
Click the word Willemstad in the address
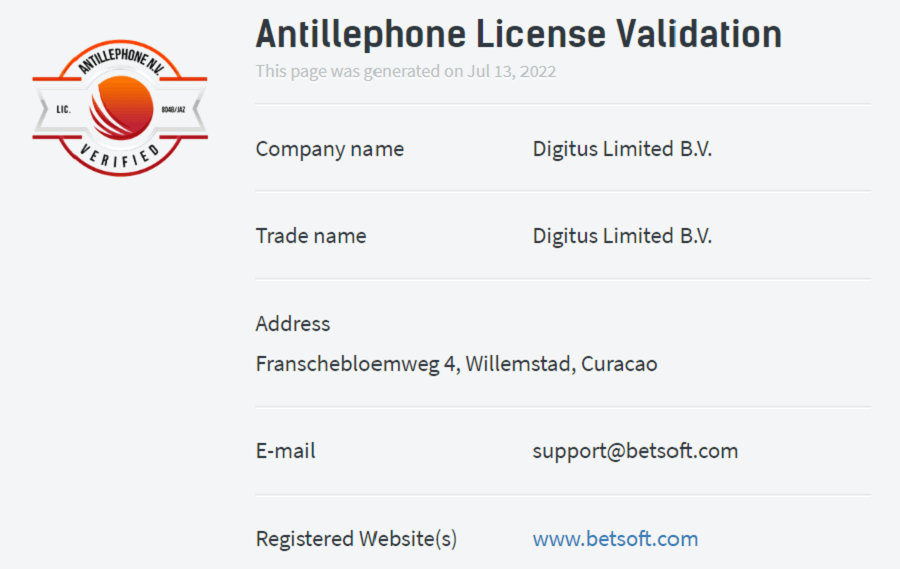(519, 363)
